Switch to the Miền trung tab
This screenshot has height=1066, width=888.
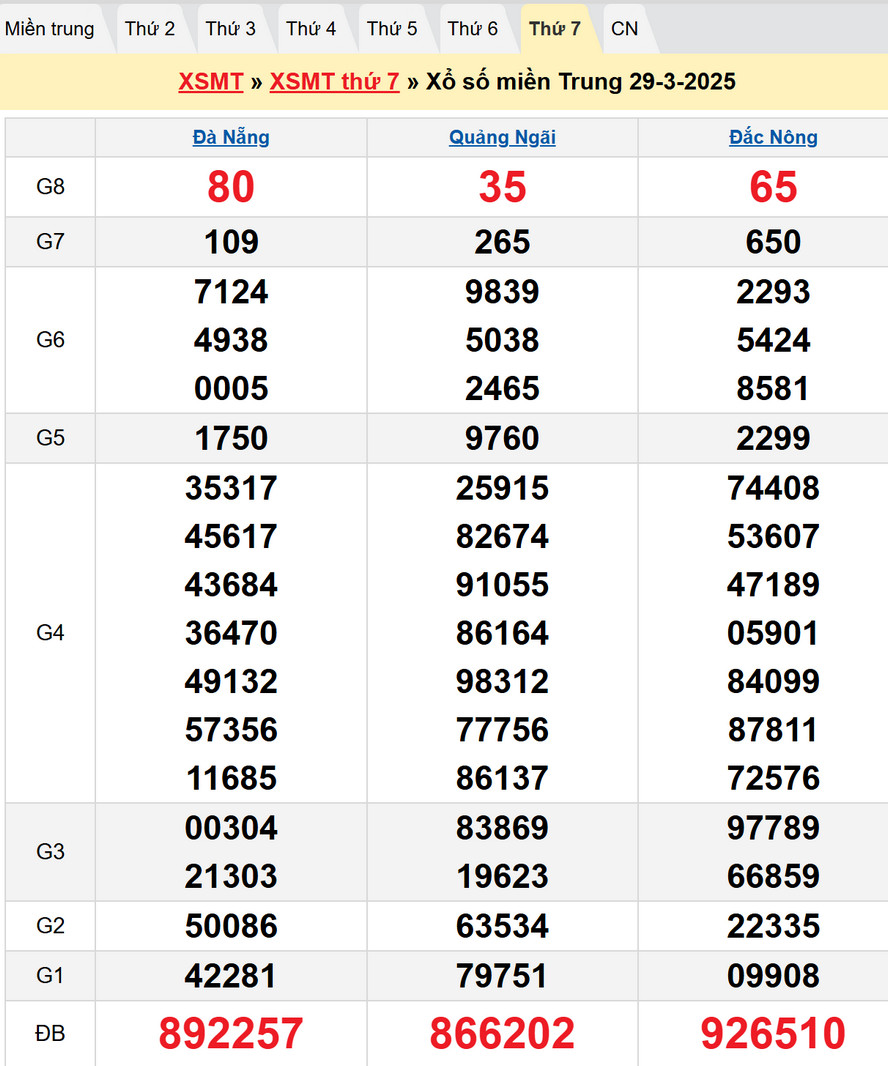pos(50,29)
